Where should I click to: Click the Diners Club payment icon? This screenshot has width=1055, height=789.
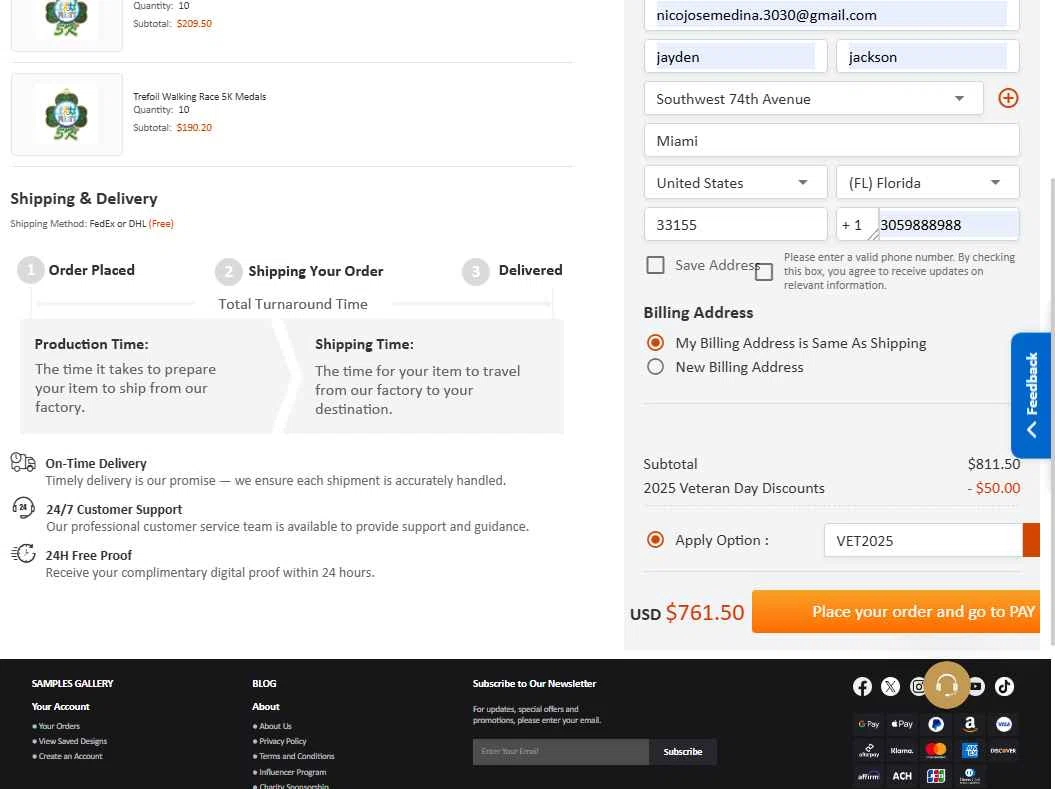(970, 776)
